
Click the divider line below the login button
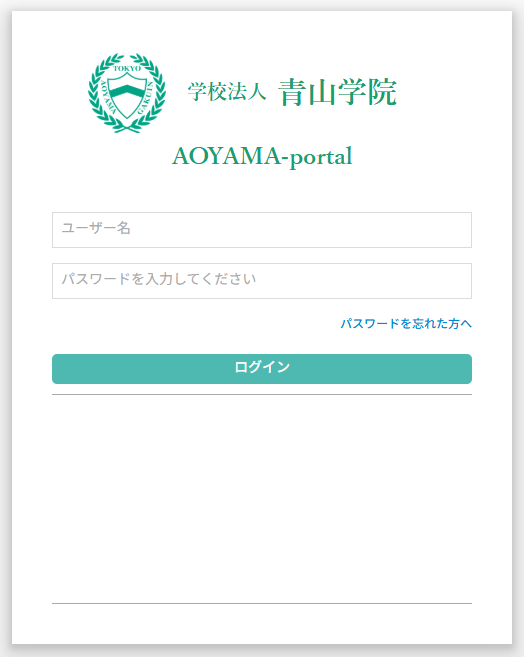[262, 394]
